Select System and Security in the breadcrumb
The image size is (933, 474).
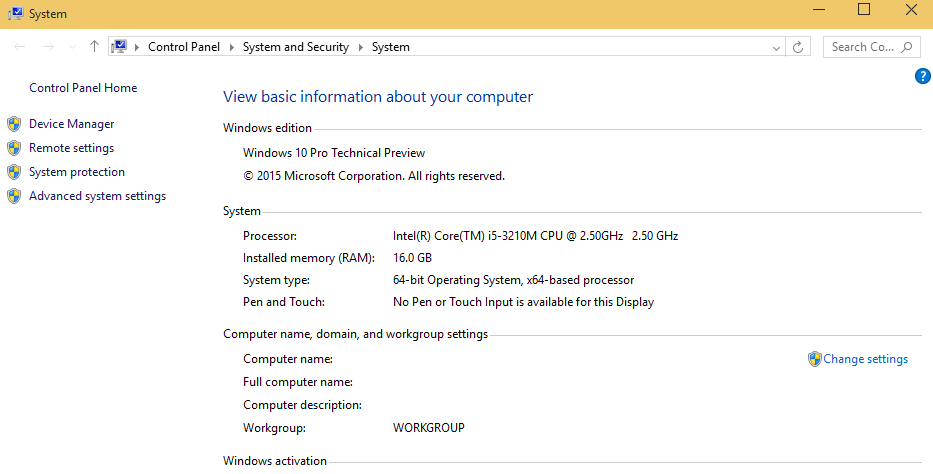click(x=295, y=47)
